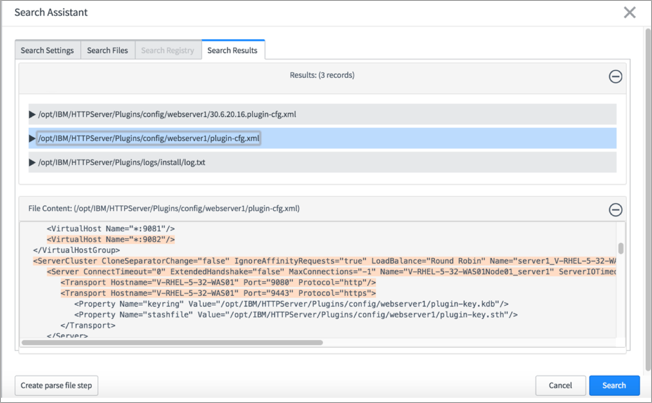
Task: Click the vertical scrollbar thumb in file content
Action: [x=621, y=248]
